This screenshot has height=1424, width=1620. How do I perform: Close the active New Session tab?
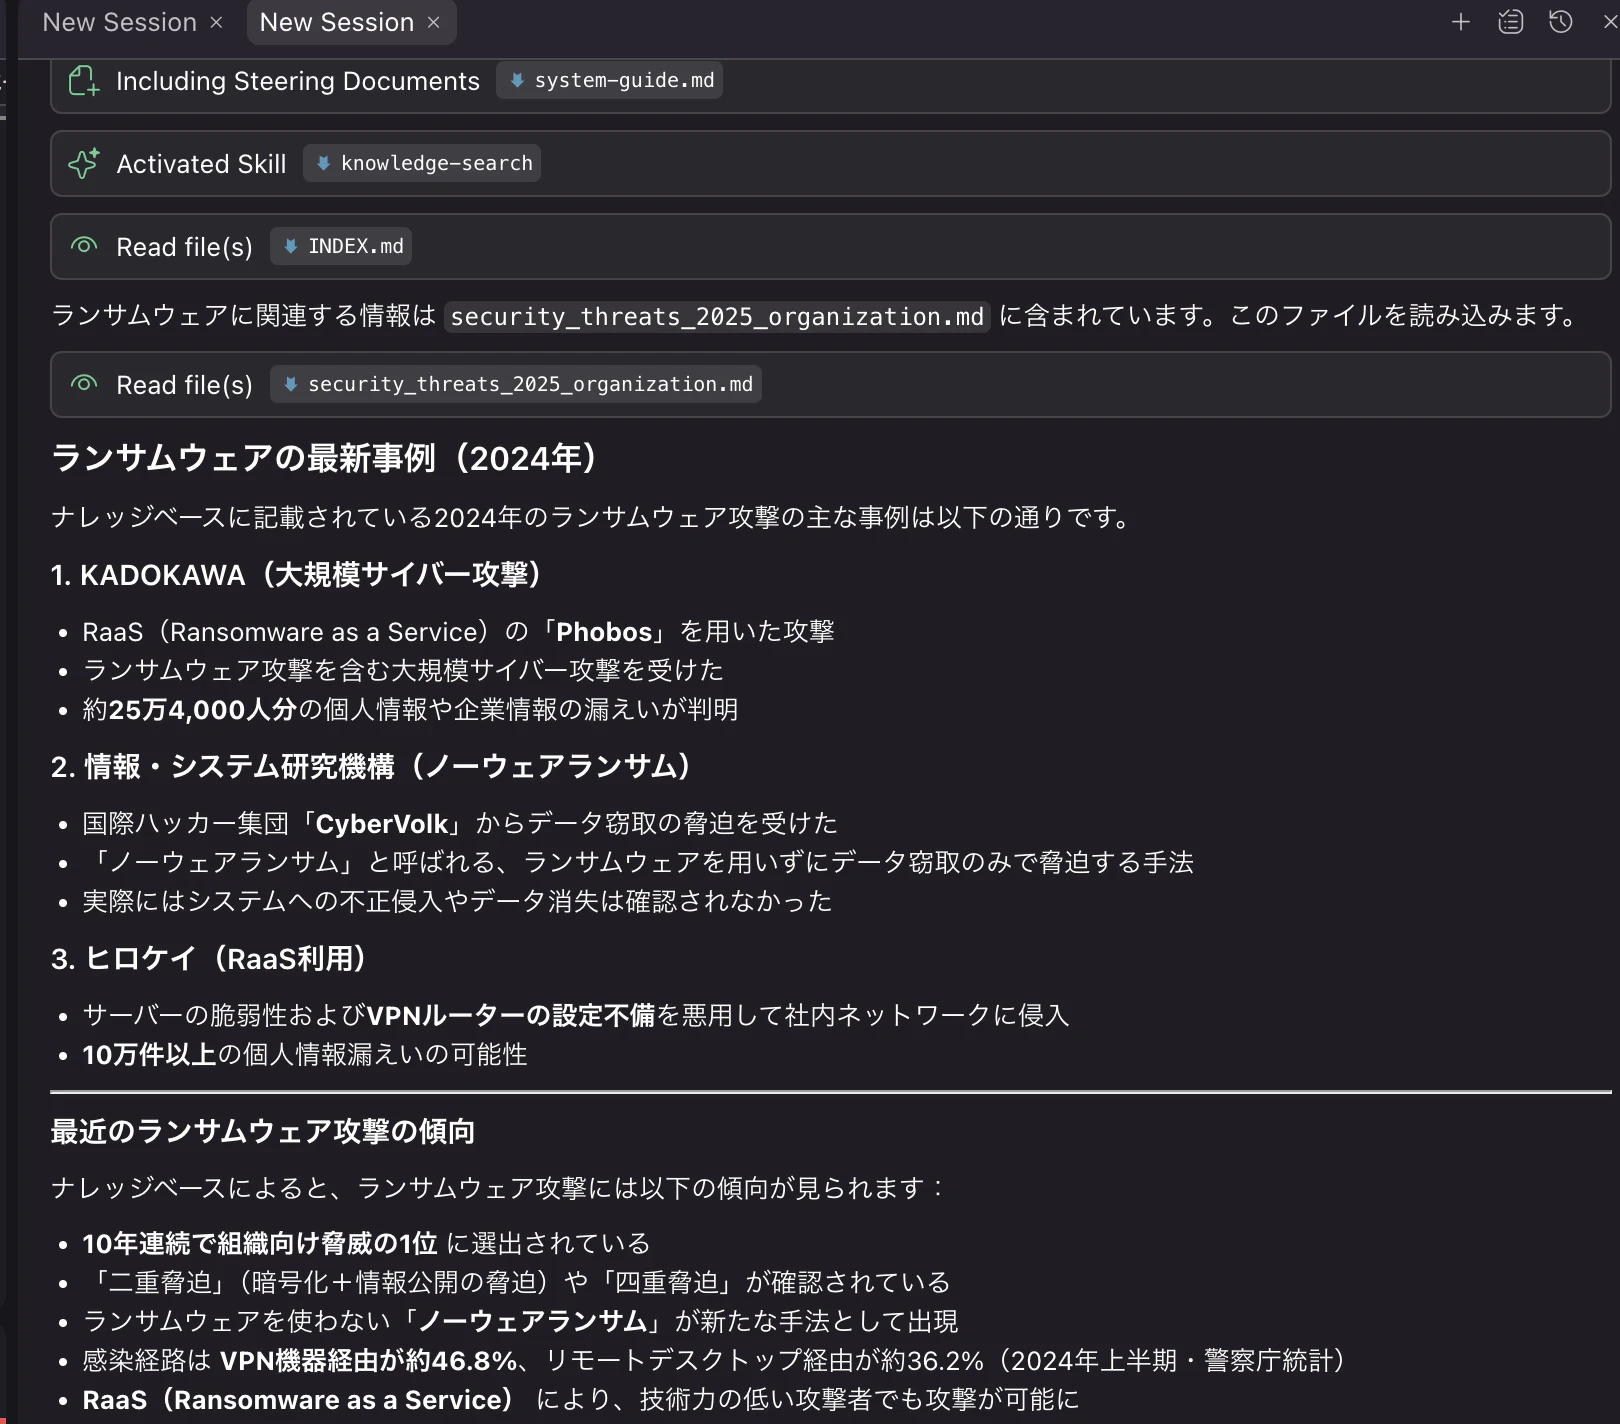433,23
